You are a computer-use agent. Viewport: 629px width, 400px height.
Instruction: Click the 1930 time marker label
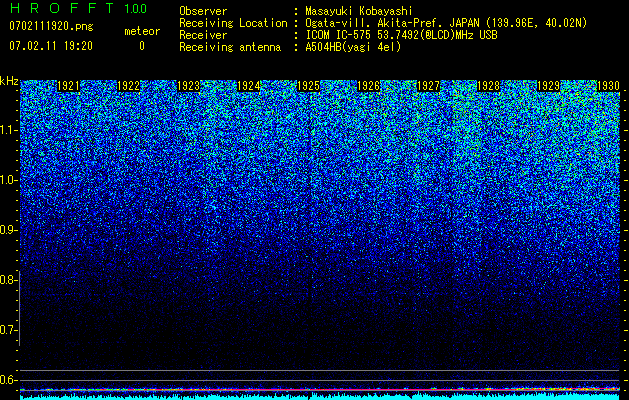609,86
